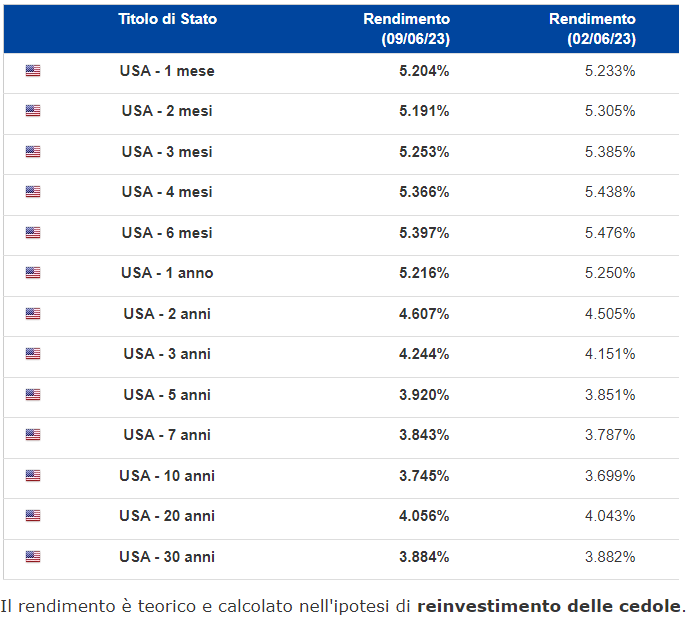Screen dimensions: 689x637
Task: Click the flag icon beside USA - 1 anno
Action: [33, 273]
